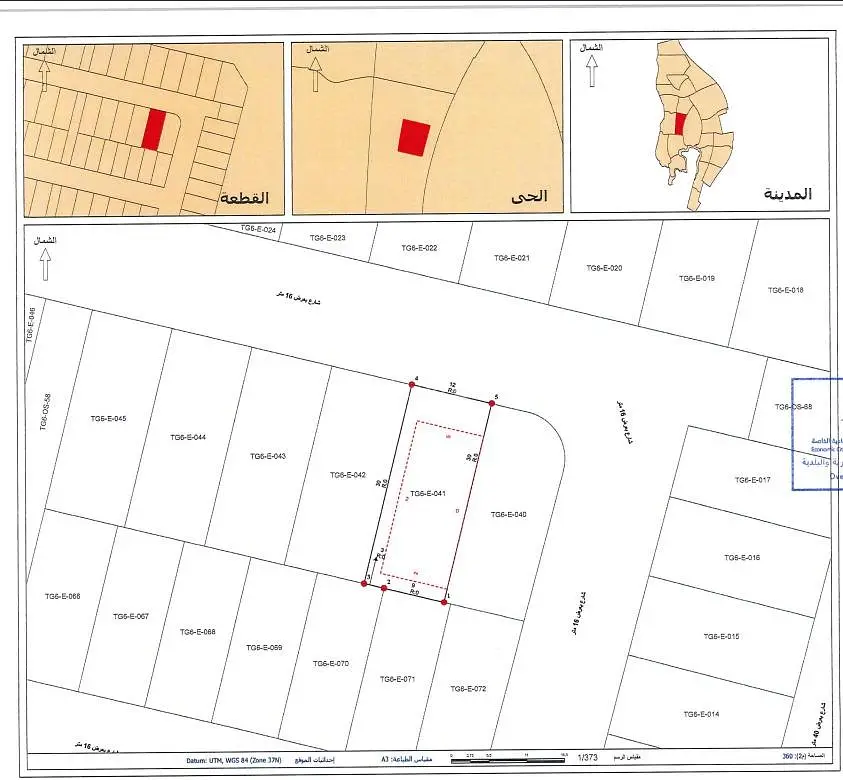This screenshot has width=843, height=780.
Task: Select red corner marker number 1
Action: pos(445,602)
